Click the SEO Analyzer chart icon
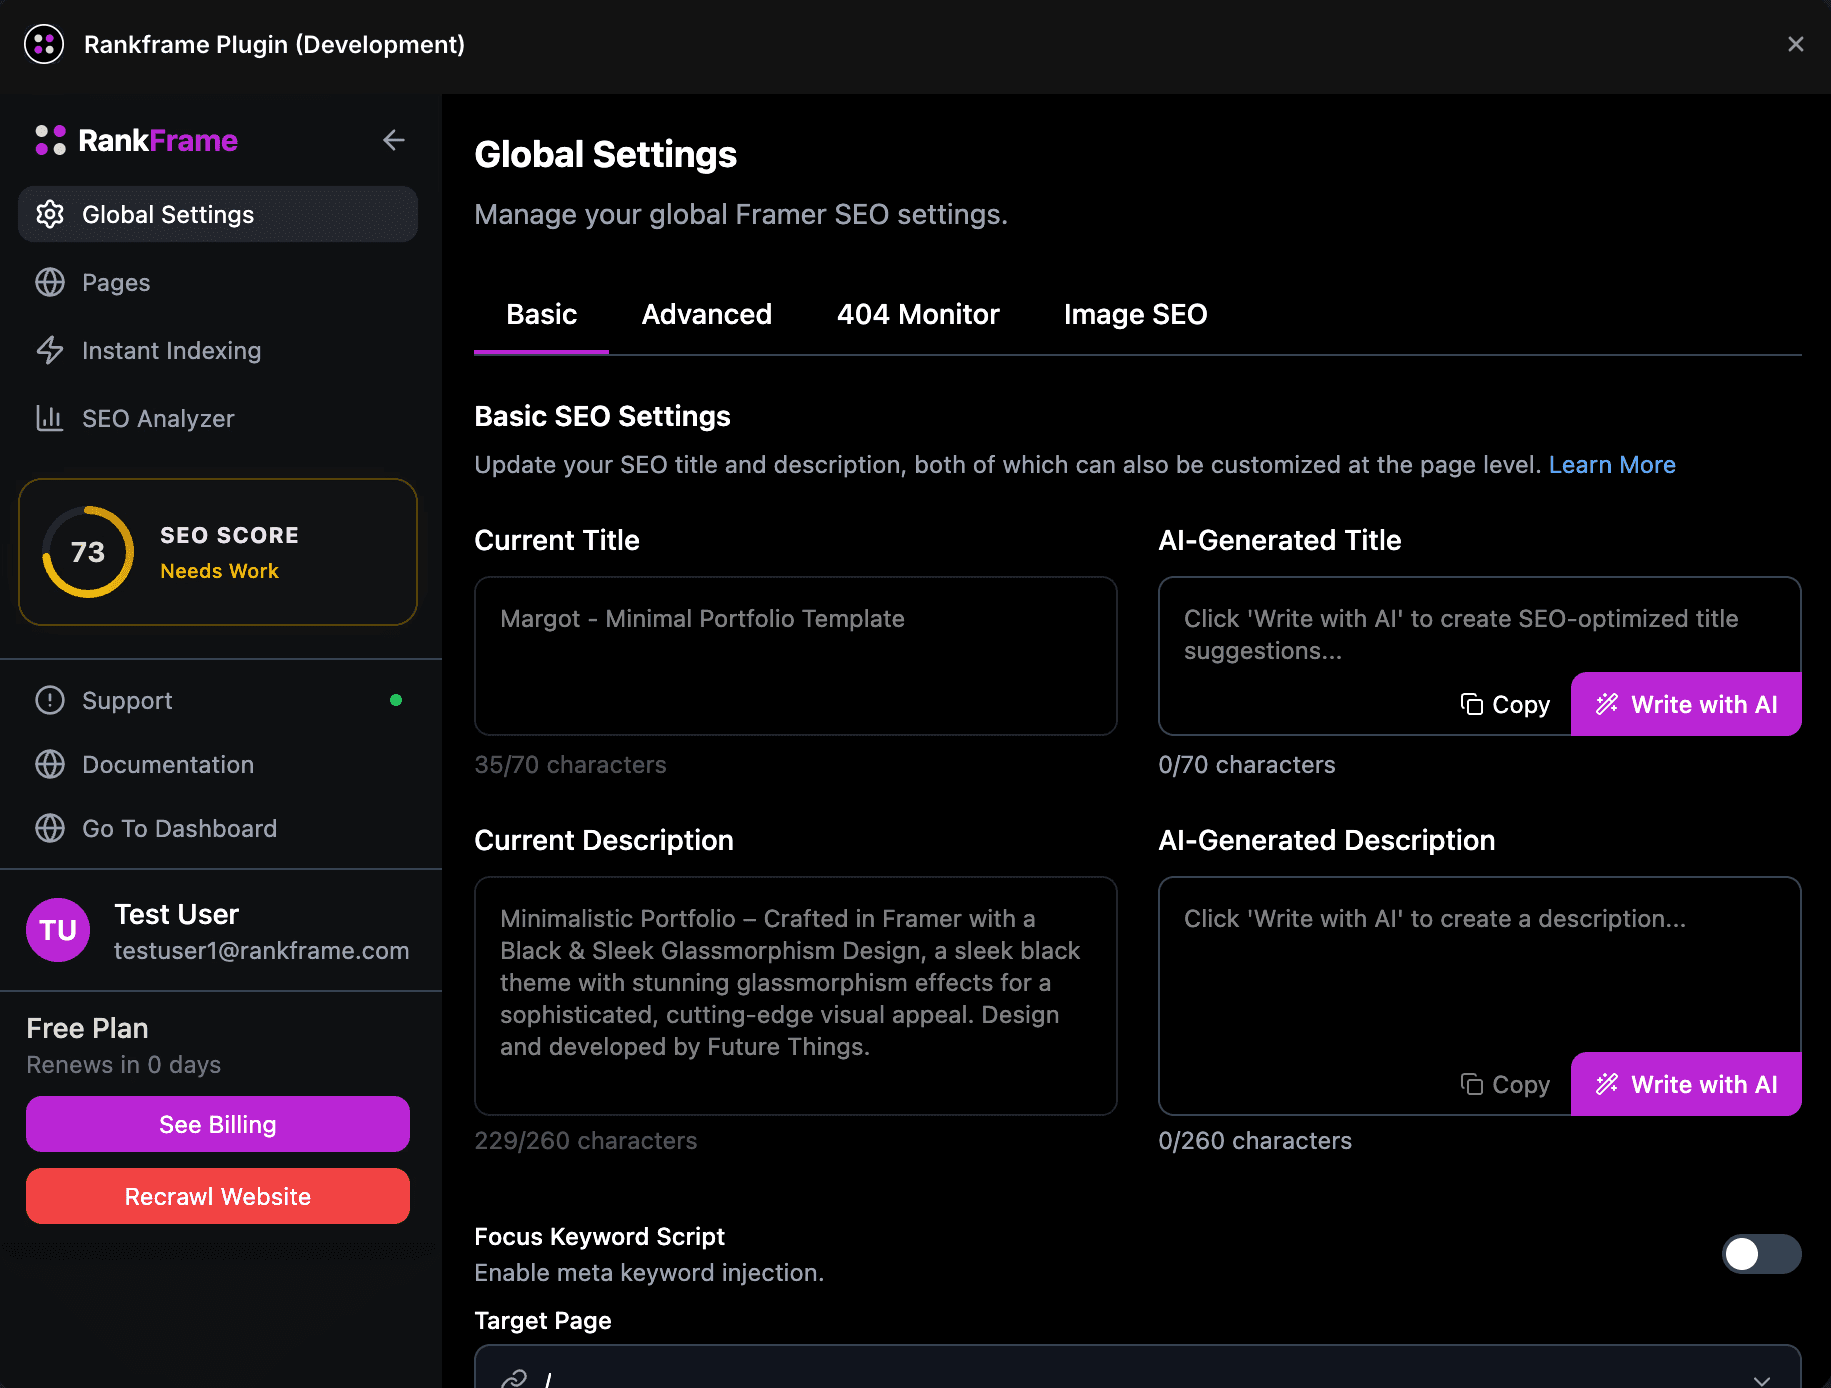Screen dimensions: 1831x1388 [x=50, y=418]
